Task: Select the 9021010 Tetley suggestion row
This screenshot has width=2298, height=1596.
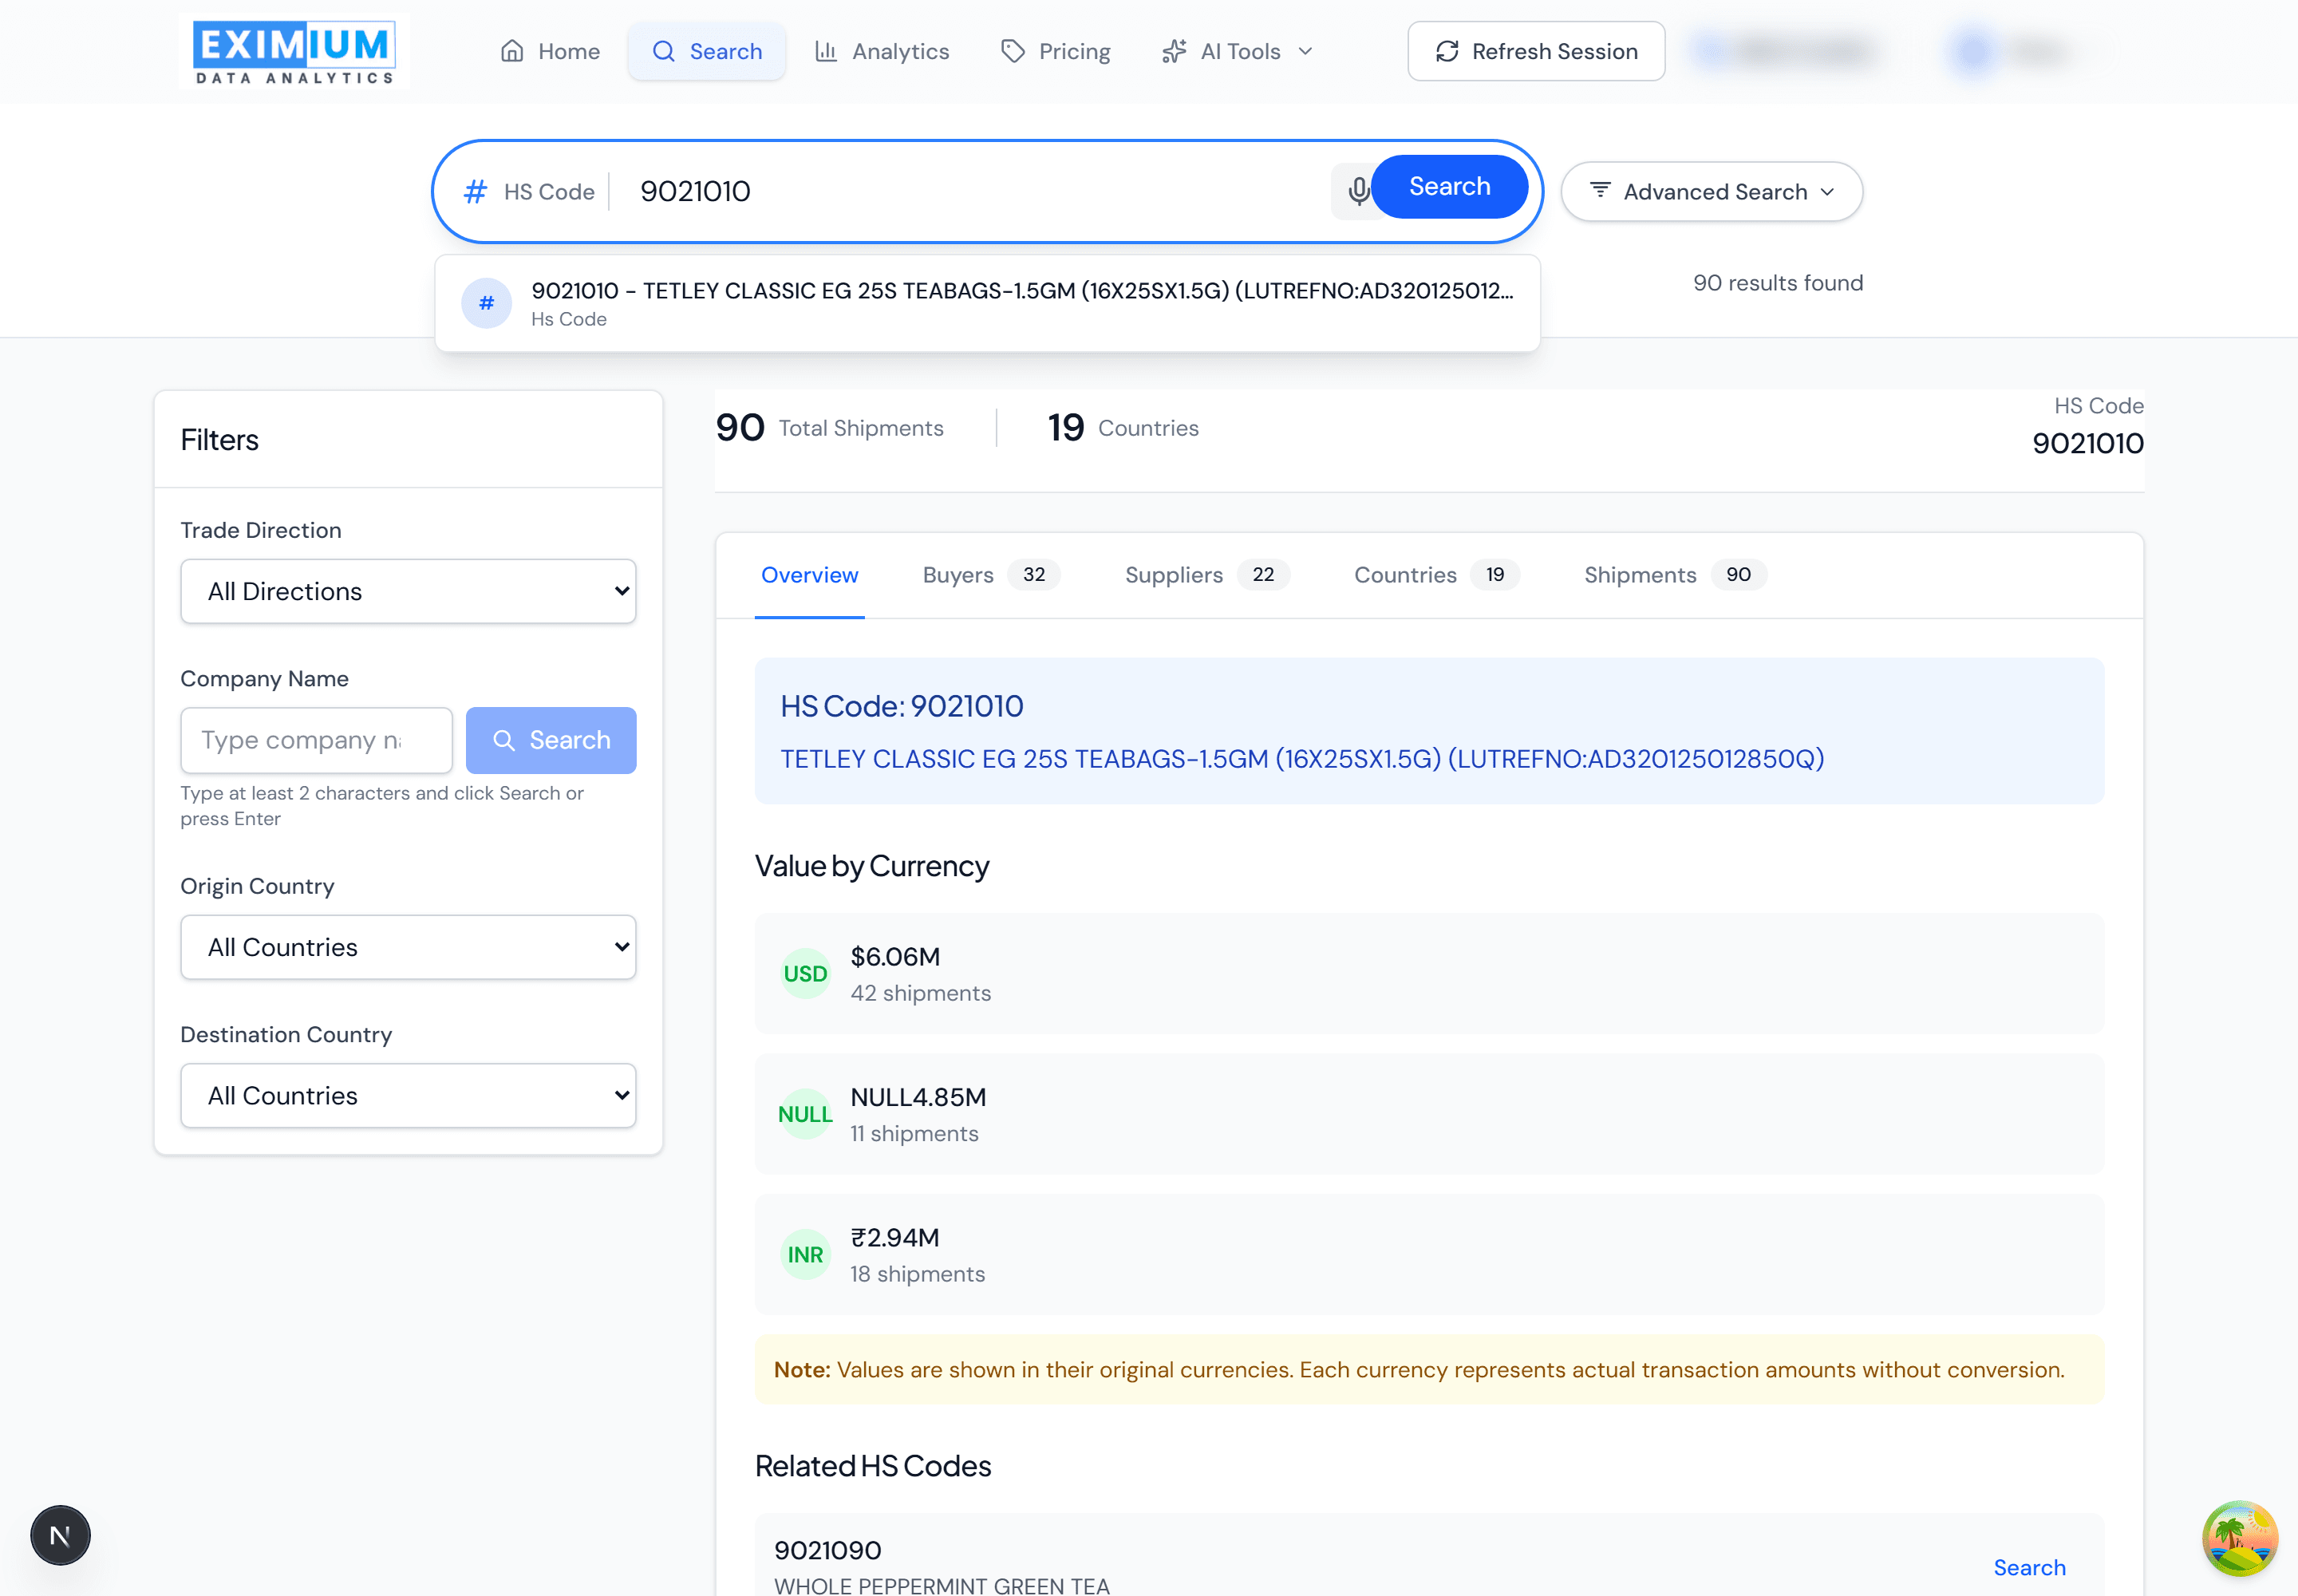Action: tap(987, 303)
